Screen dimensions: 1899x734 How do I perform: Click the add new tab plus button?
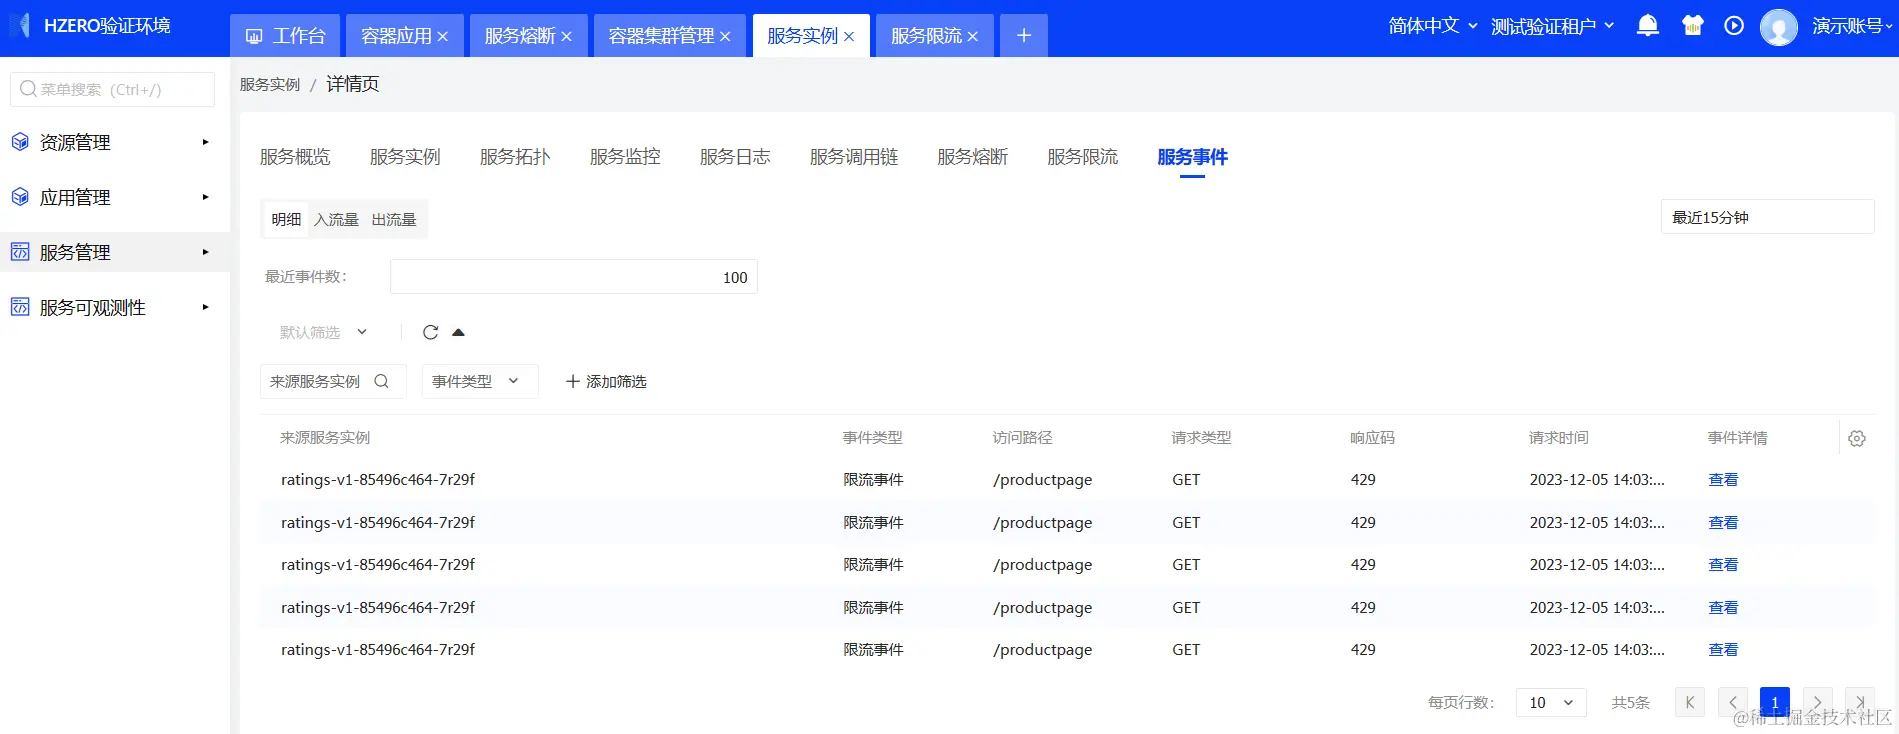[x=1024, y=36]
